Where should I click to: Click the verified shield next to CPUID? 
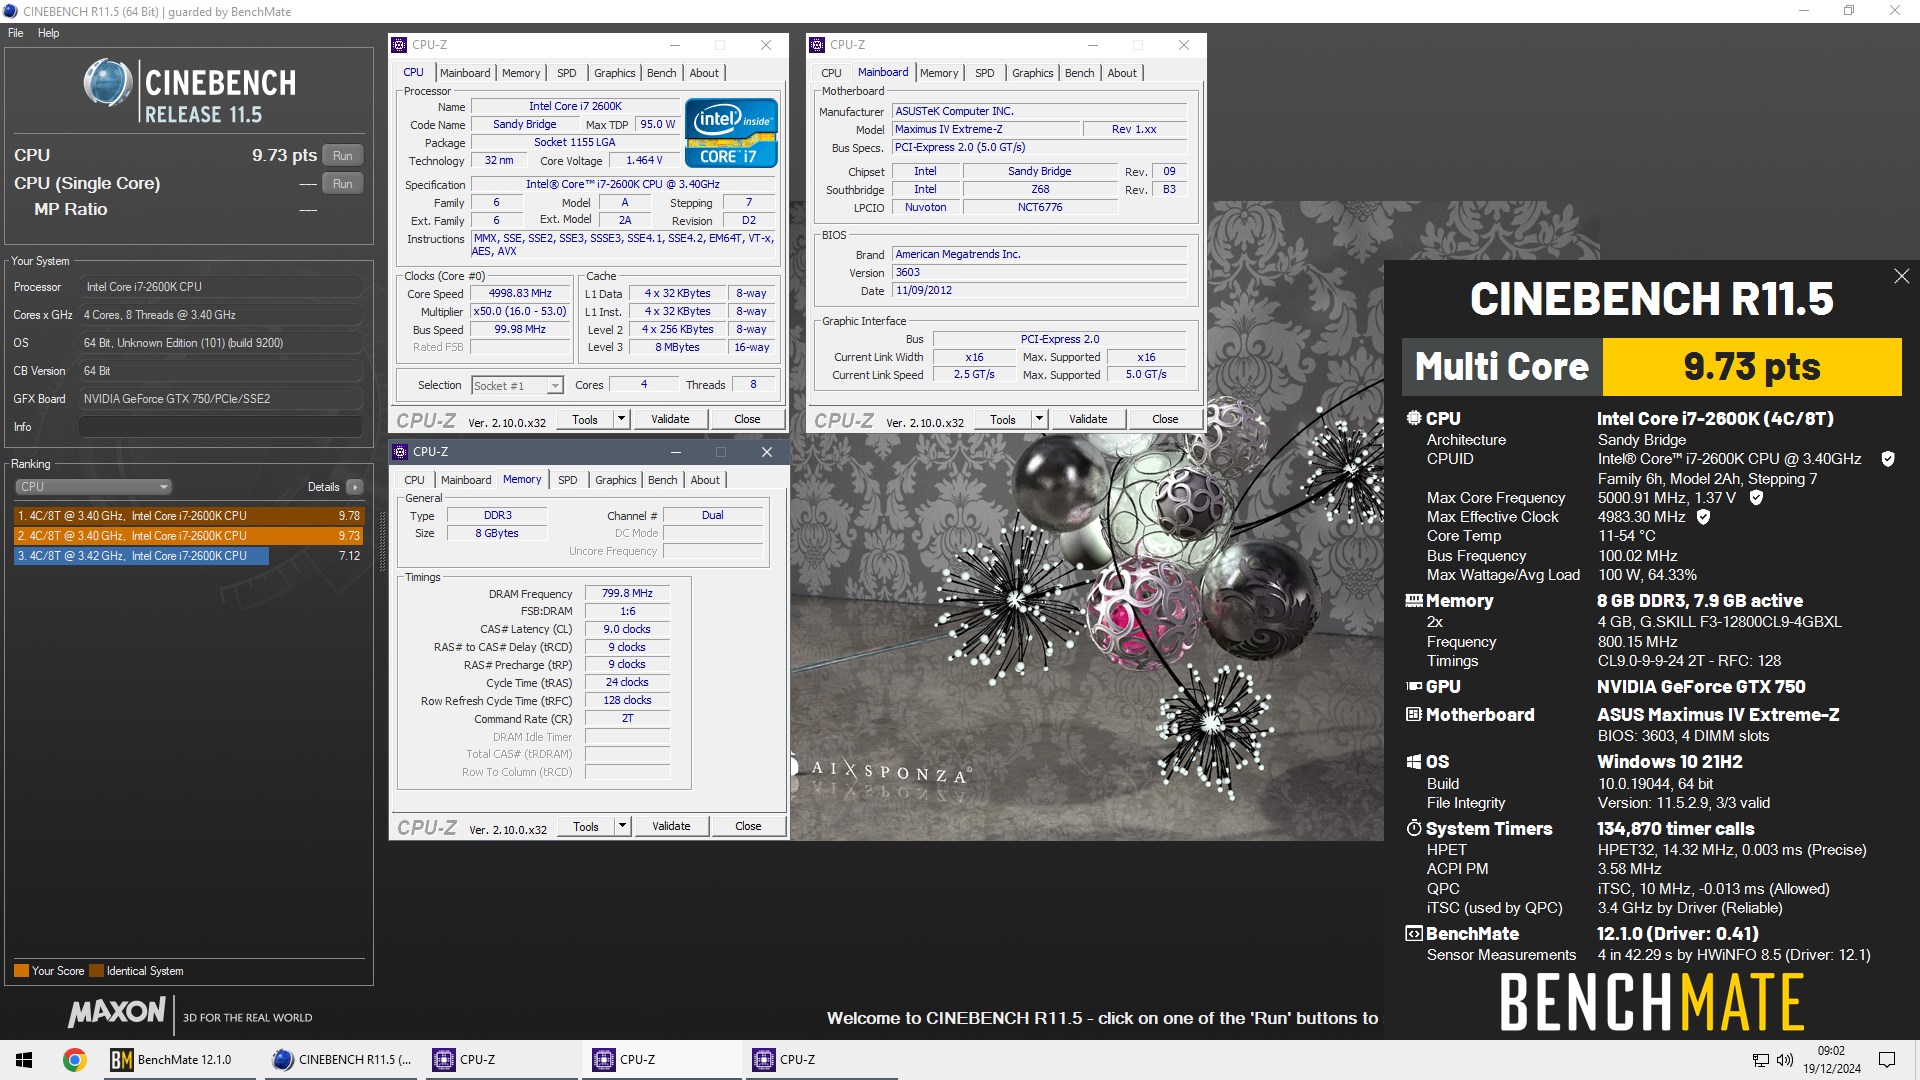point(1888,459)
